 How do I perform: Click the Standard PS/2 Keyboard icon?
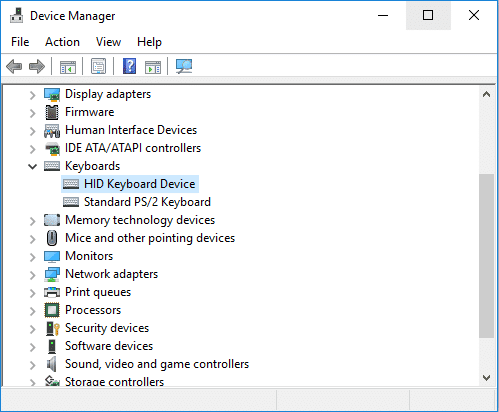[x=71, y=202]
